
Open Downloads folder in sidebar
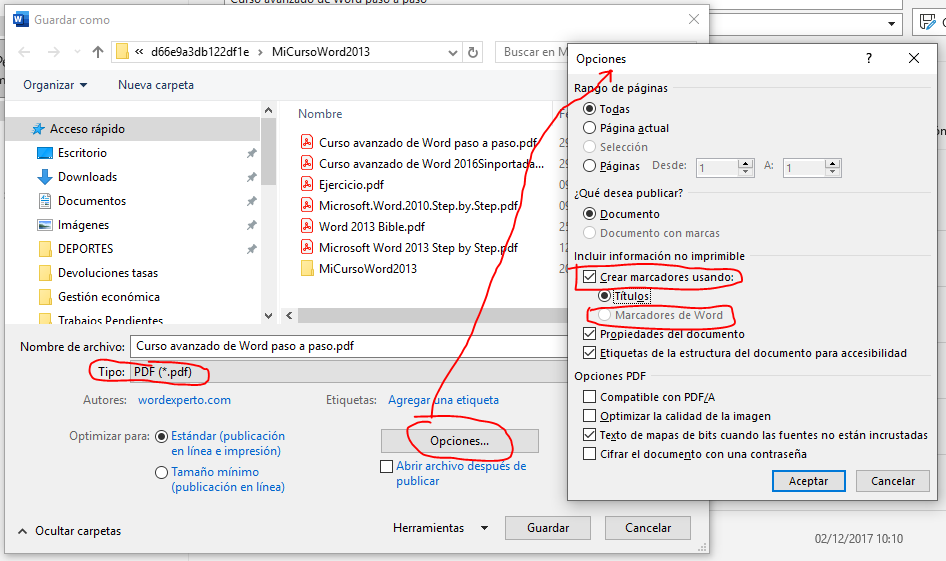(87, 177)
